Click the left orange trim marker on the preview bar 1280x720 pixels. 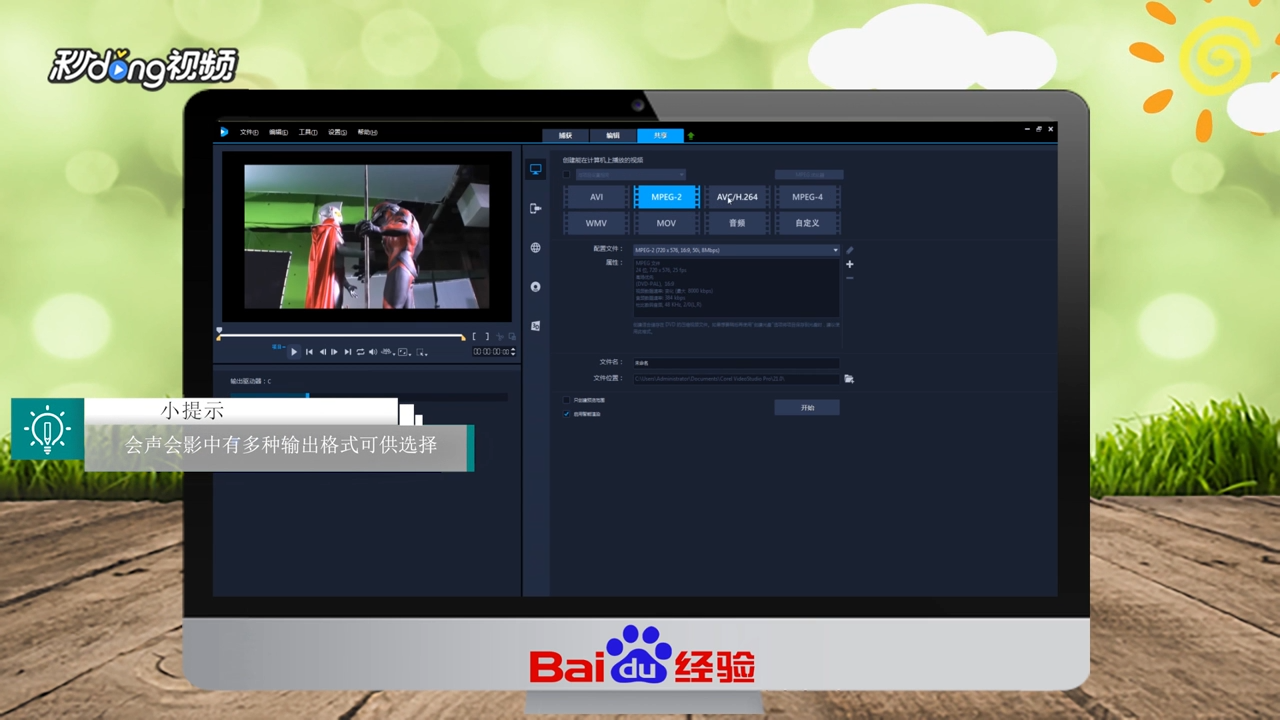(x=219, y=338)
